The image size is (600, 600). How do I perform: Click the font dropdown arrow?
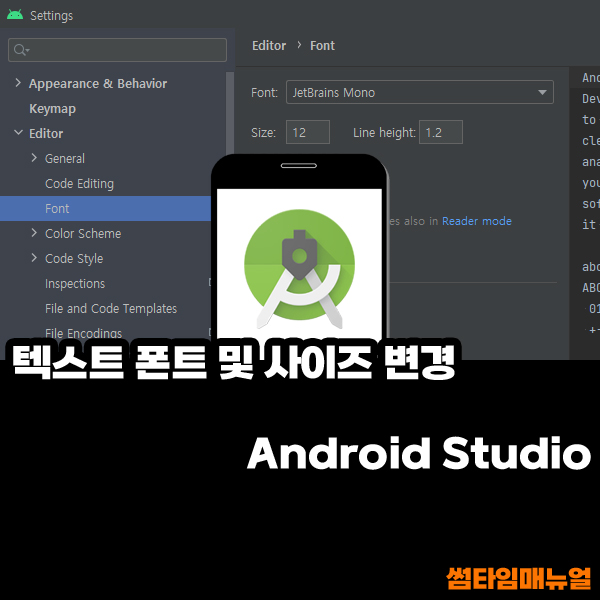click(542, 92)
